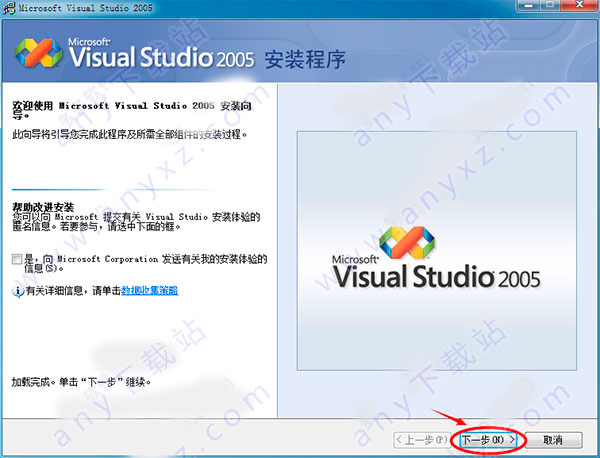Click the Next step (下一步) button
Image resolution: width=600 pixels, height=458 pixels.
point(488,440)
